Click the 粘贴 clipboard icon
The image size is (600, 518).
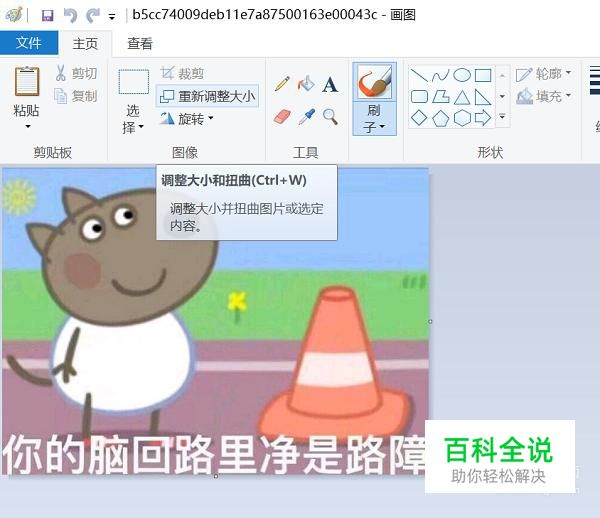click(x=27, y=81)
